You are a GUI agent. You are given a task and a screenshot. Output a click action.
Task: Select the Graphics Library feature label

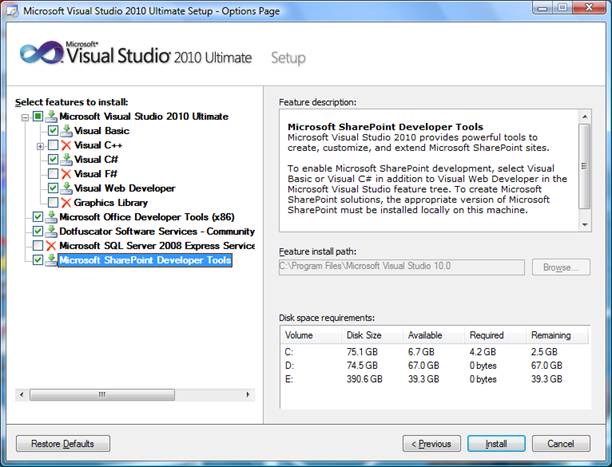tap(111, 203)
